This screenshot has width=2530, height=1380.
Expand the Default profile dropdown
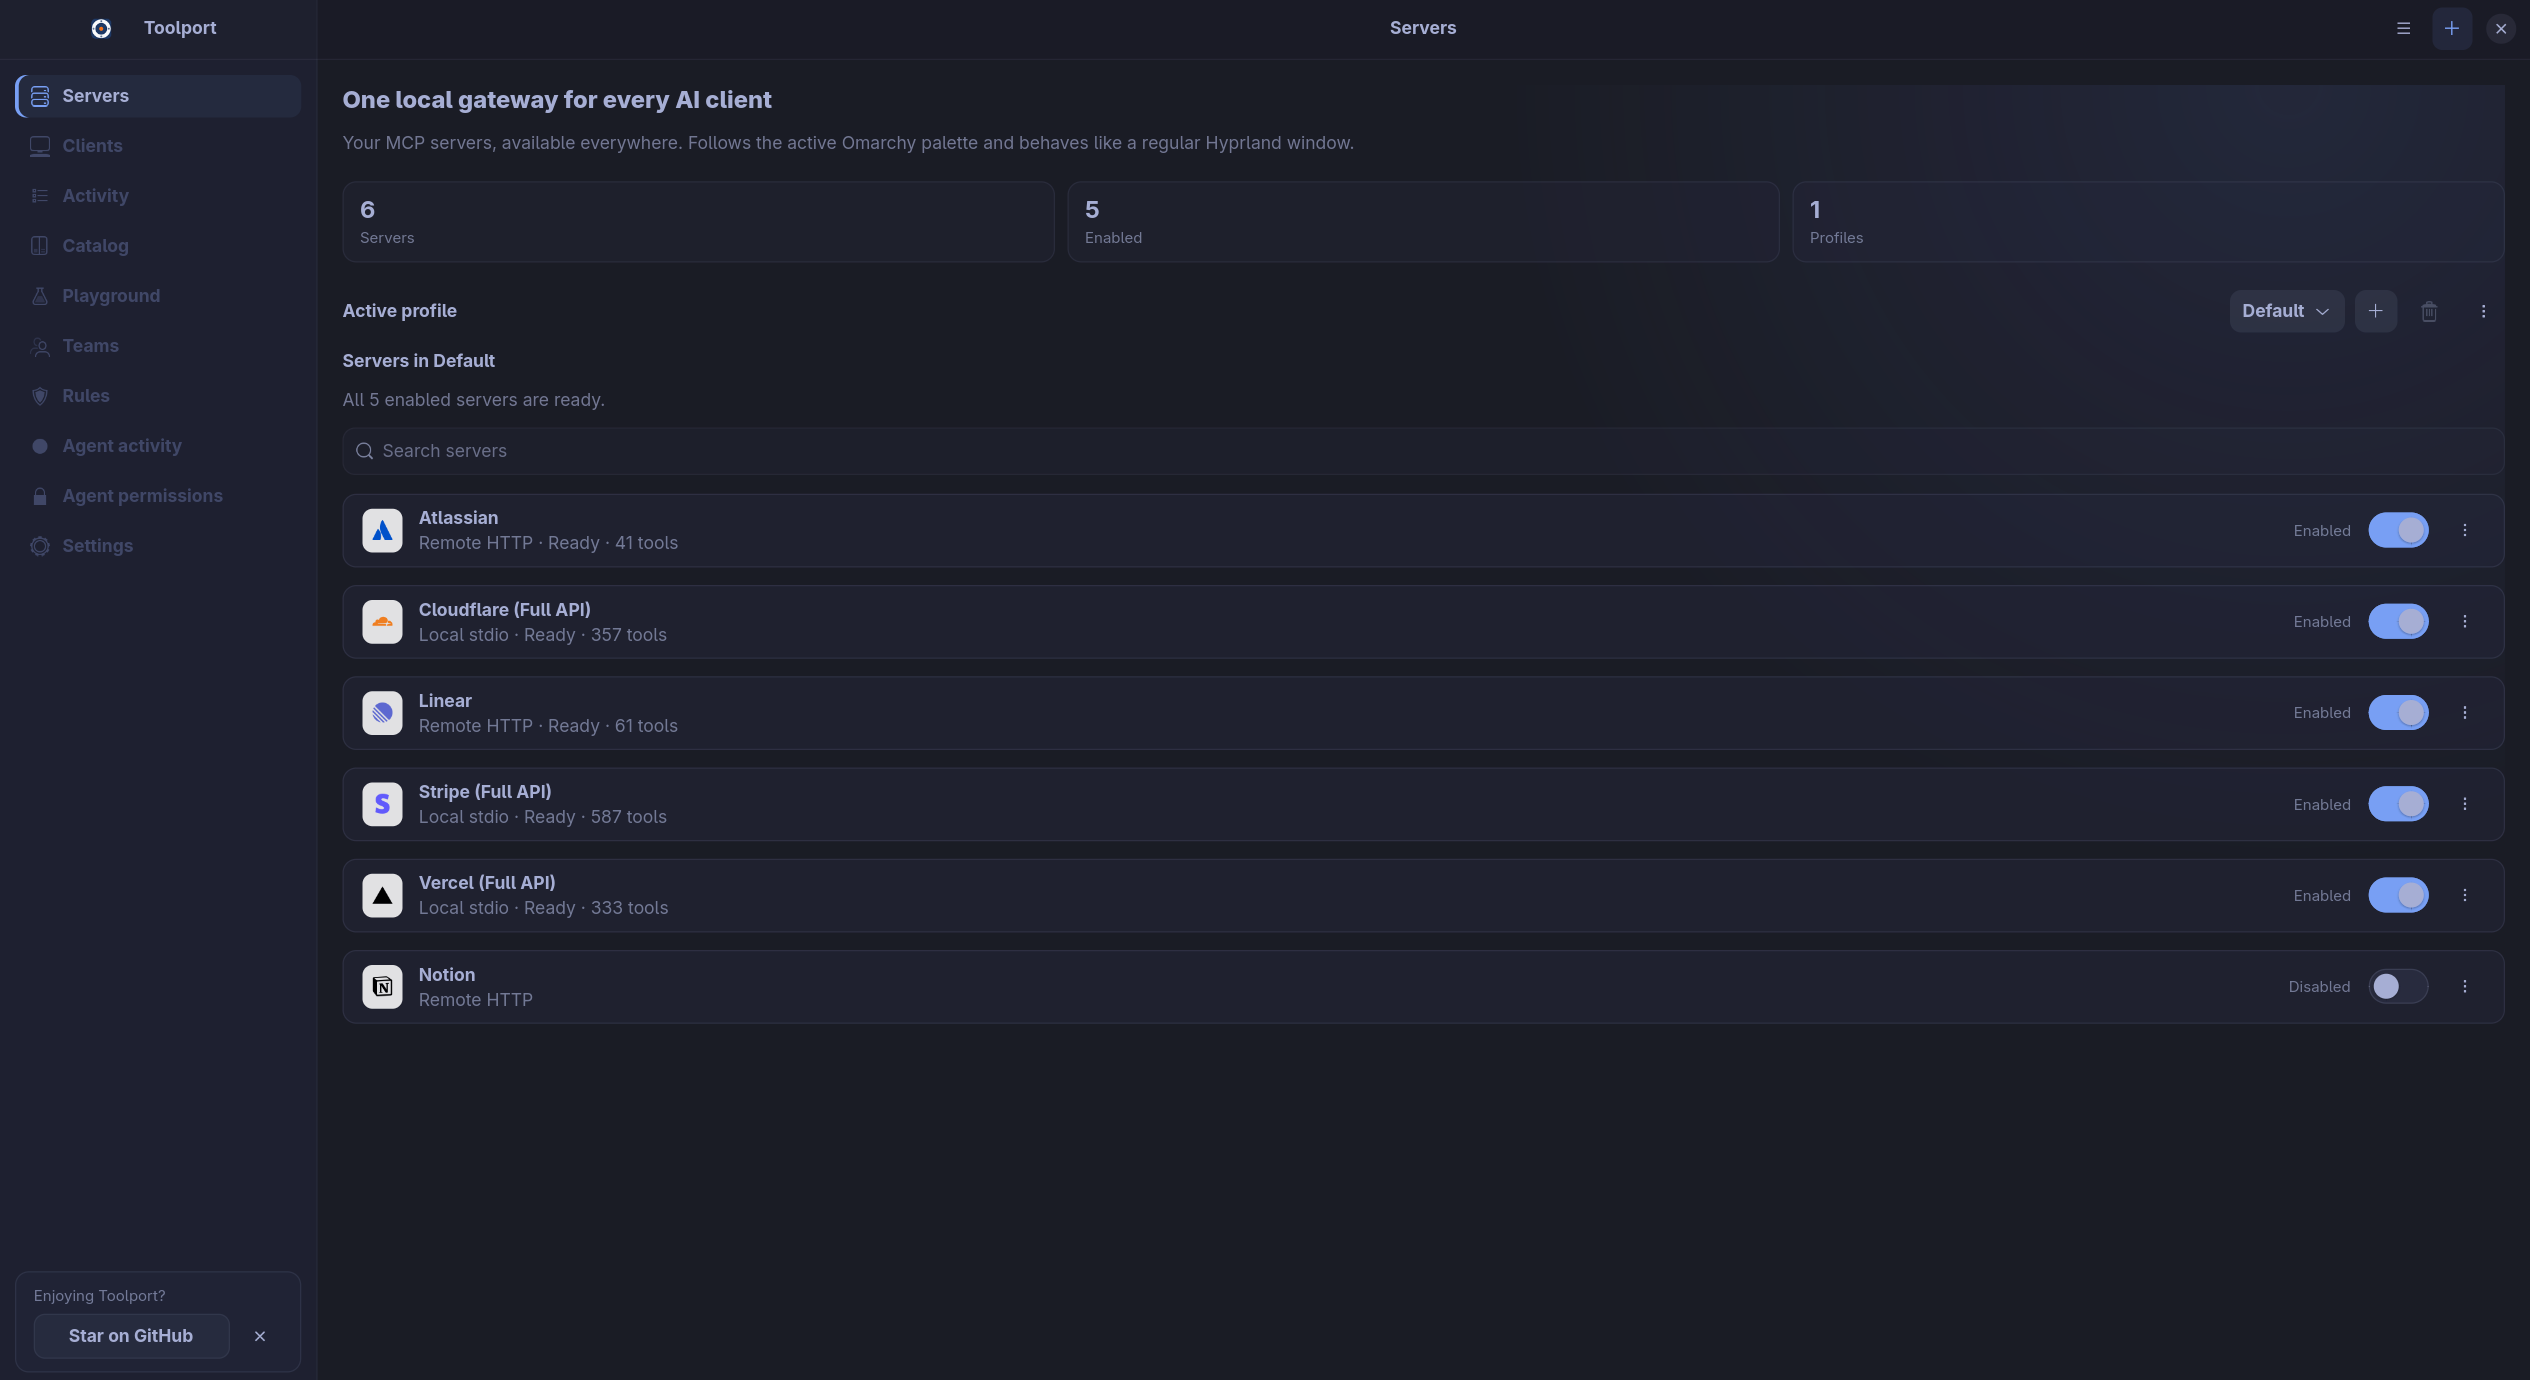[x=2286, y=311]
